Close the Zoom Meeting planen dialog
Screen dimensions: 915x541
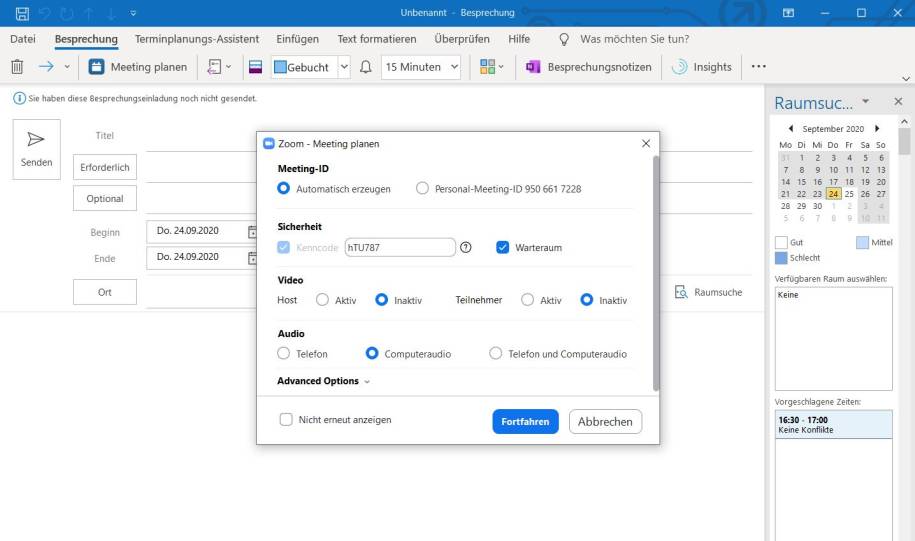tap(646, 144)
